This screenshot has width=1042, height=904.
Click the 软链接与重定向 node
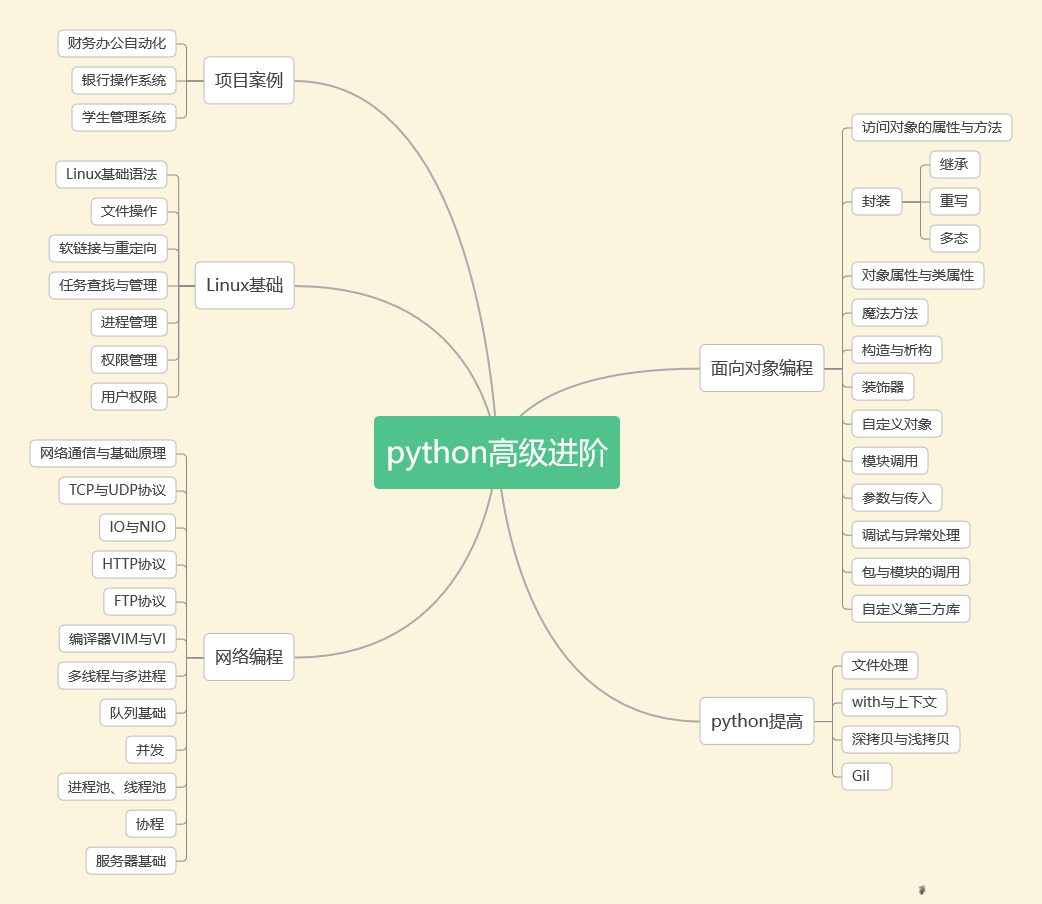108,249
